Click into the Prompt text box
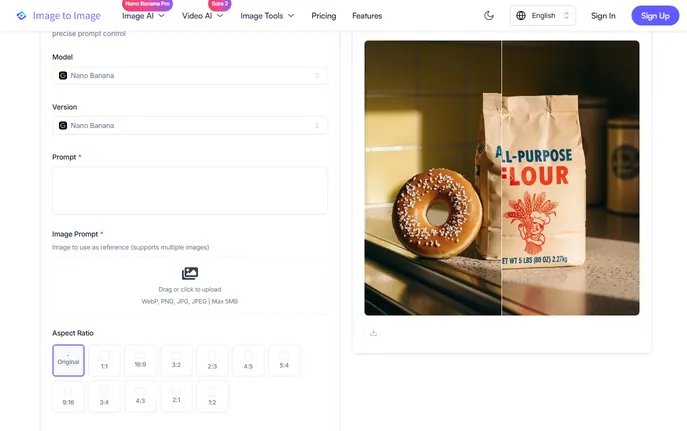Viewport: 687px width, 431px height. pos(189,190)
